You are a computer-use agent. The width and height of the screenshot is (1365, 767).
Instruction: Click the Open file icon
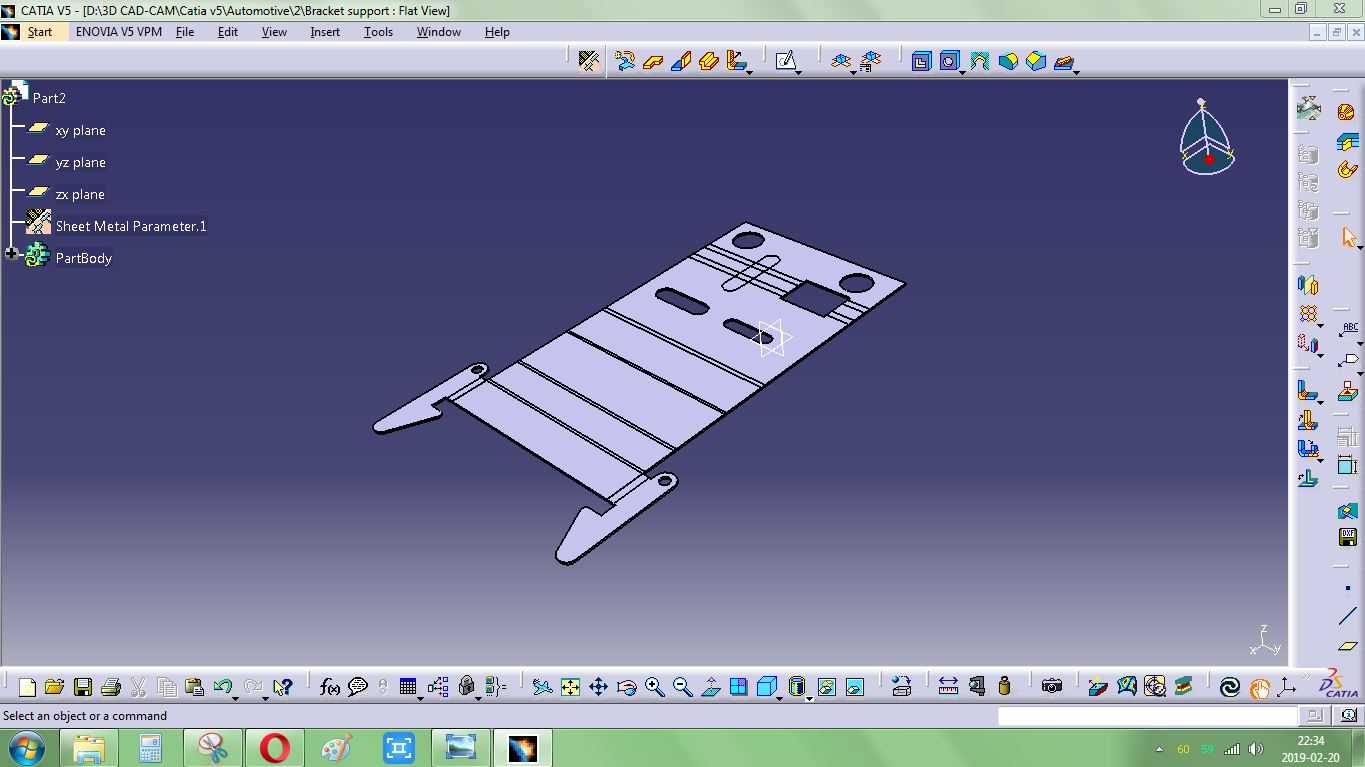tap(55, 687)
